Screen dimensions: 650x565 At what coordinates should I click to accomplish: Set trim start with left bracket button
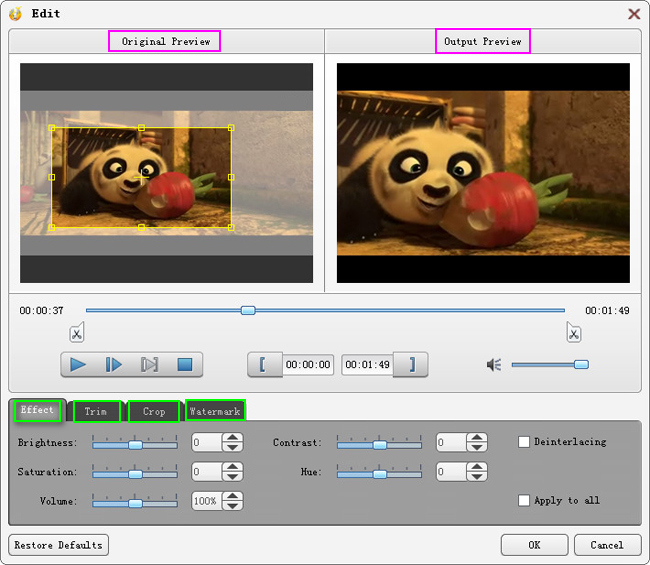tap(265, 365)
